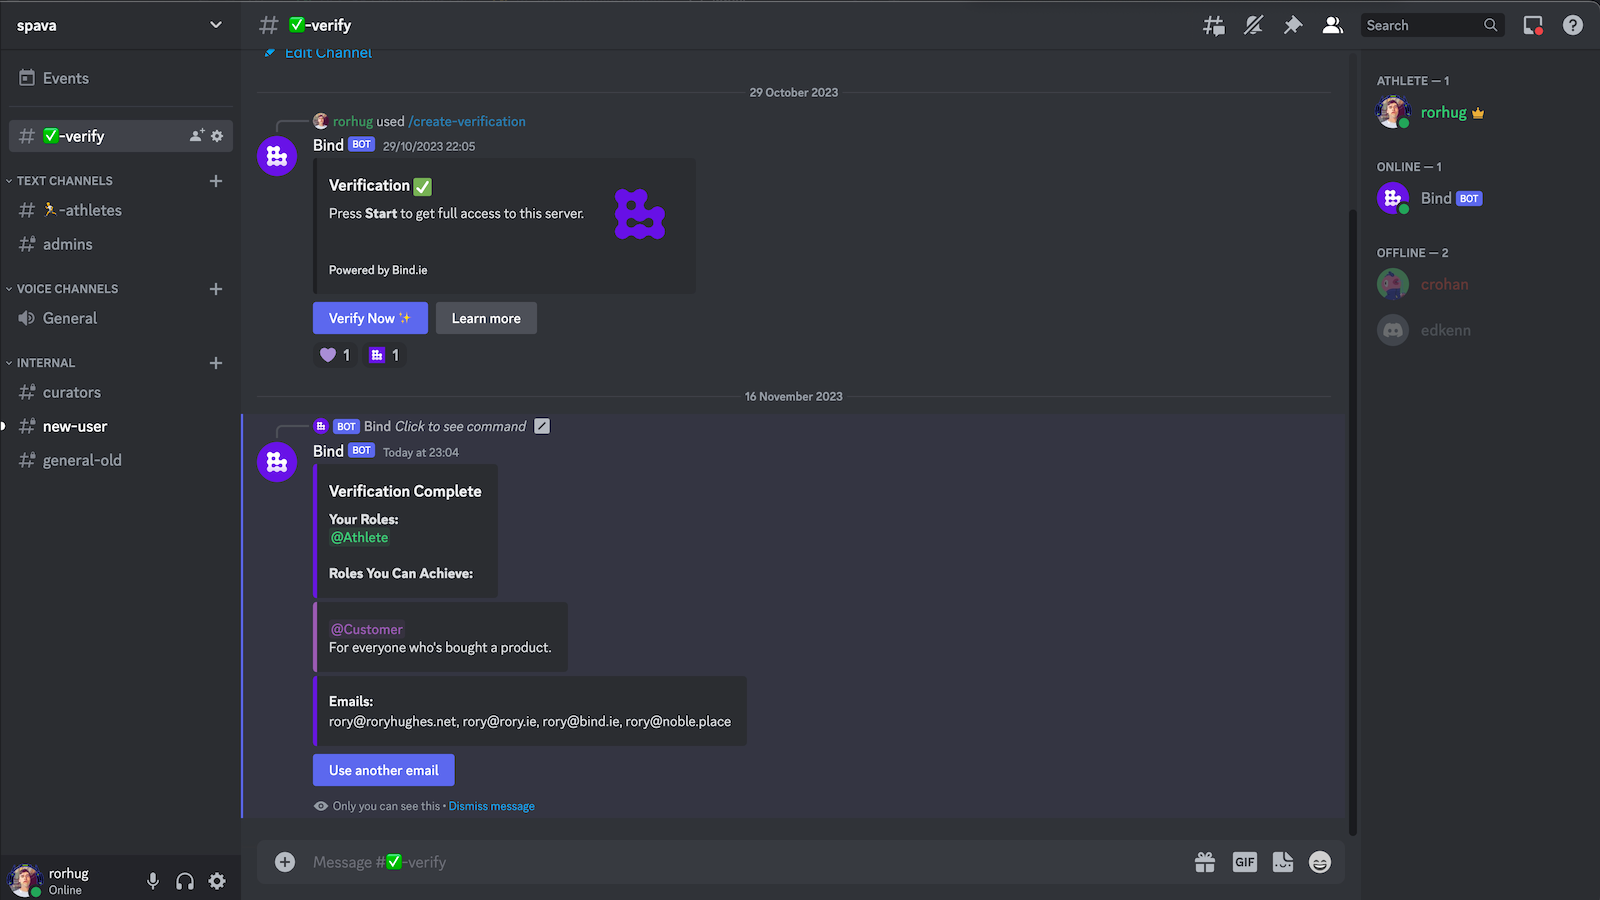Click the Bind username on today's message
Image resolution: width=1600 pixels, height=900 pixels.
[328, 451]
